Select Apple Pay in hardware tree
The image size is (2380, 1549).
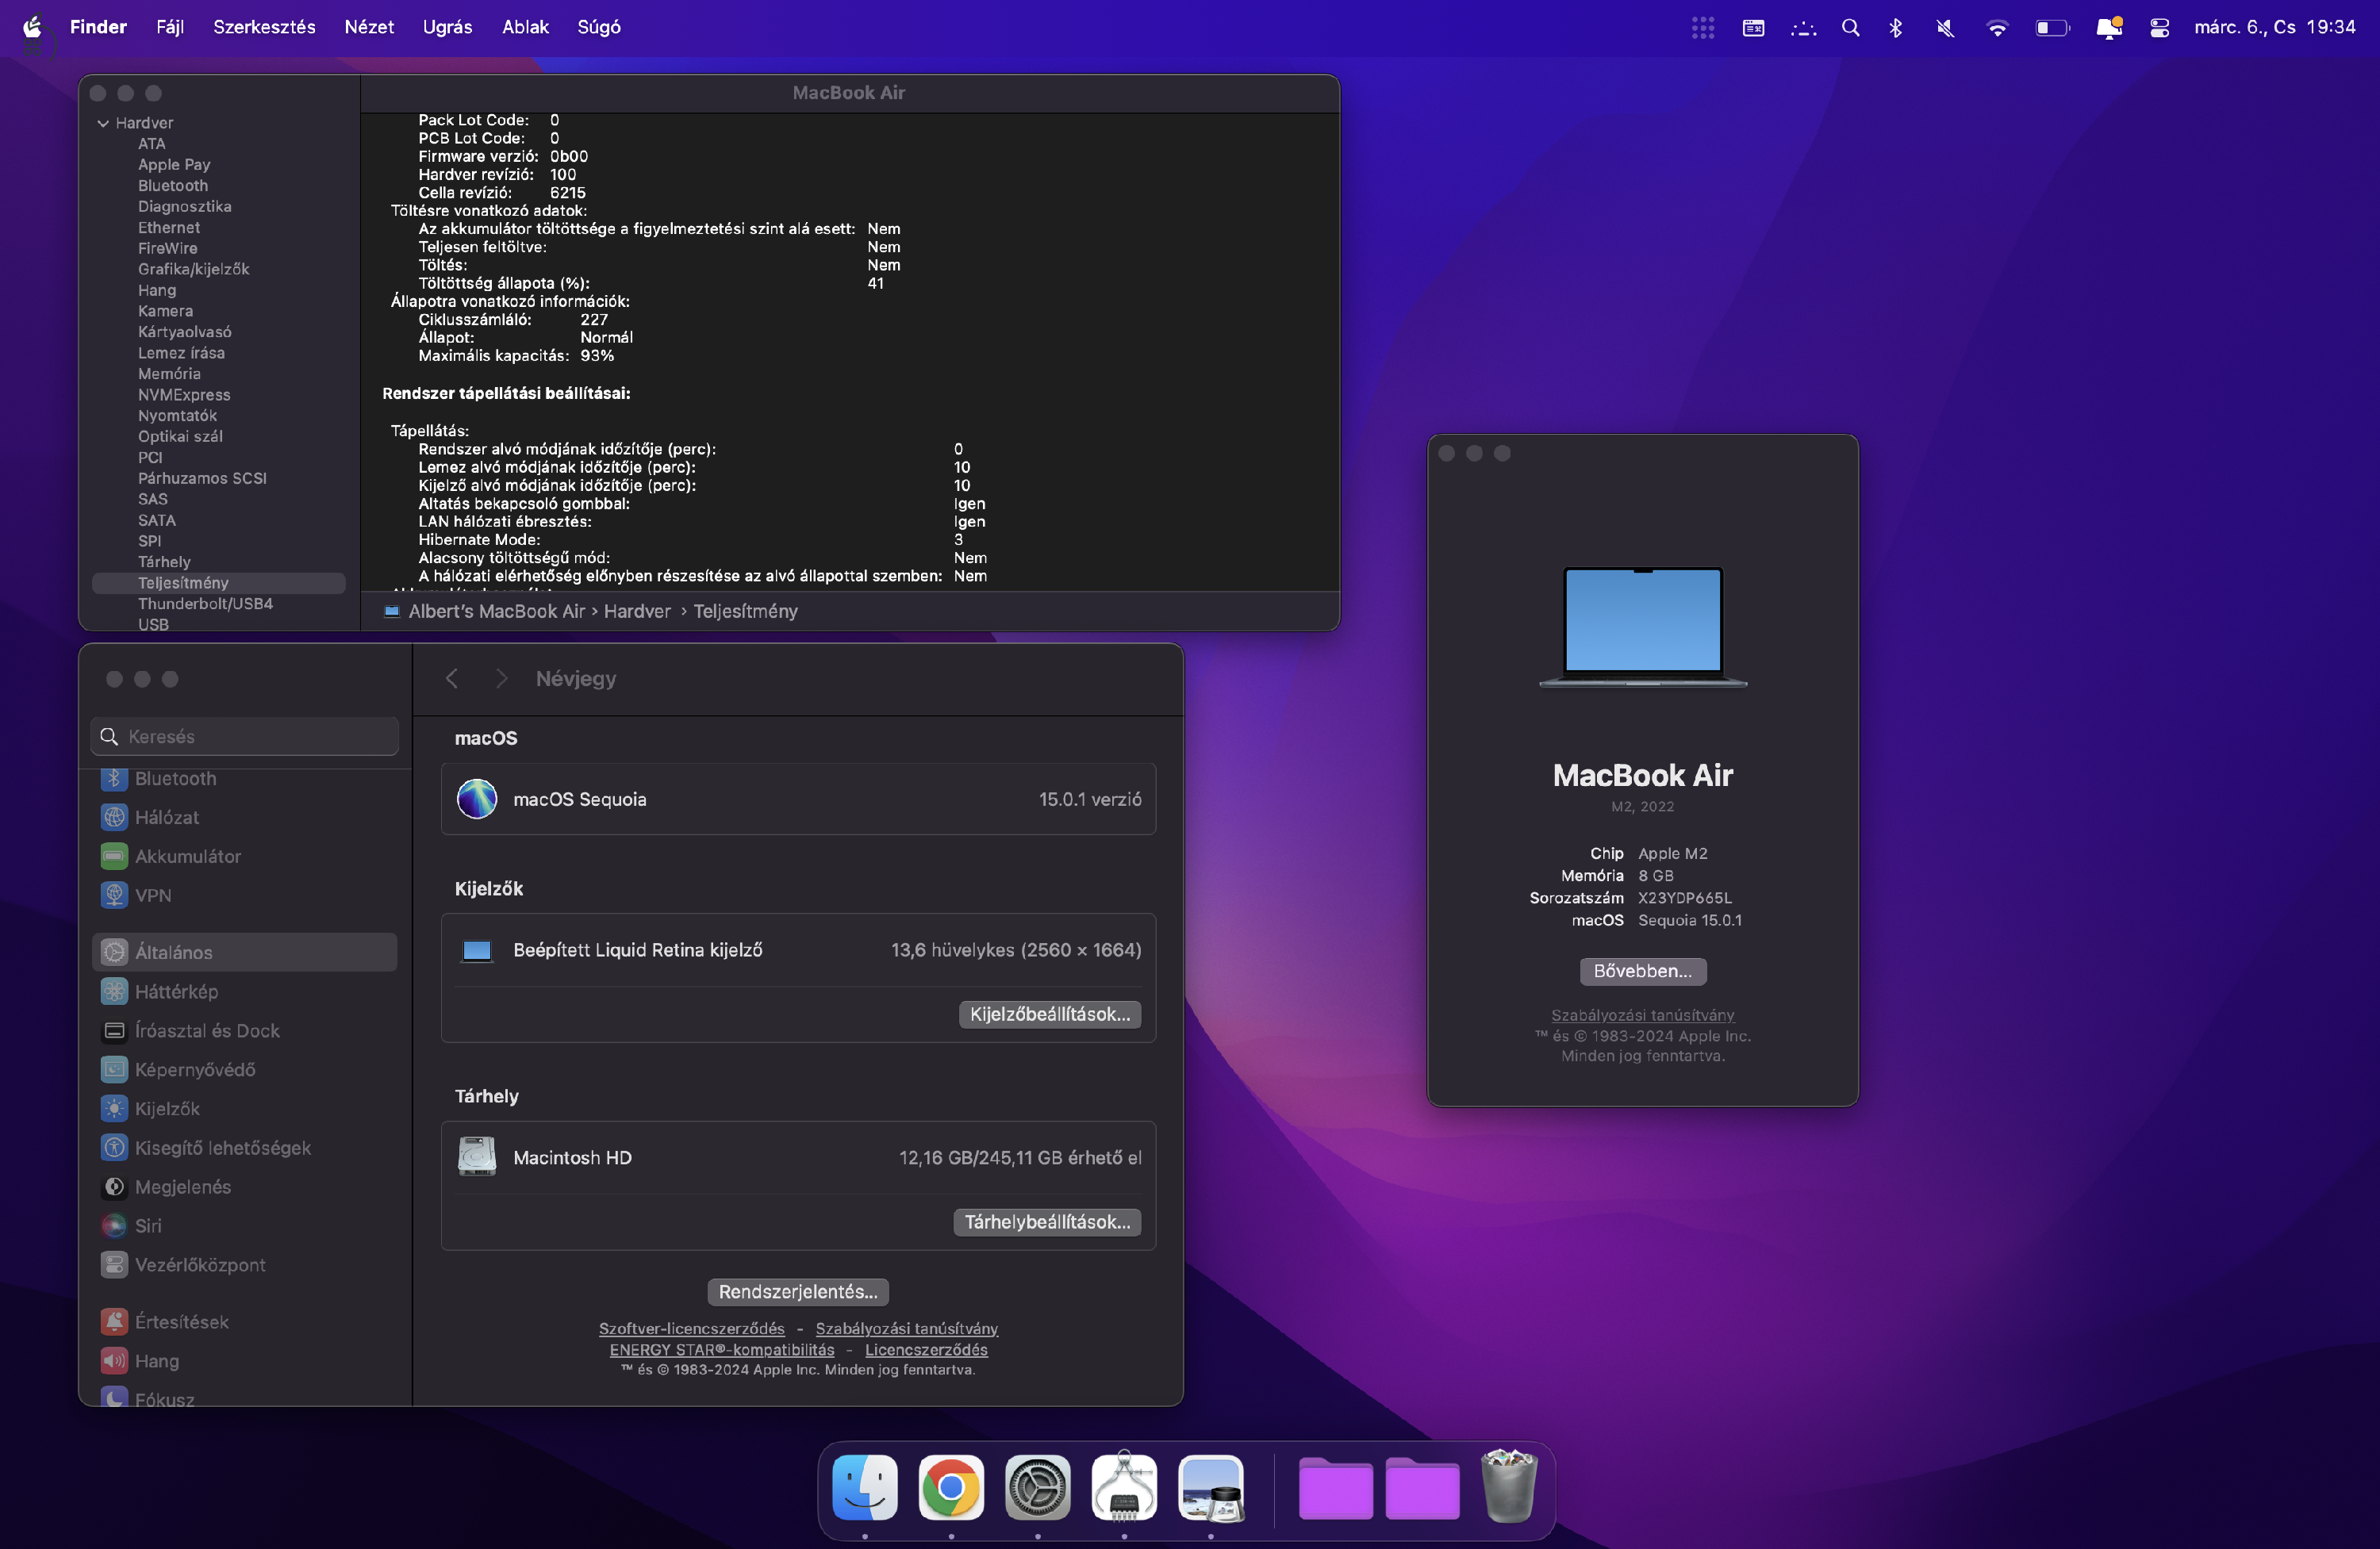174,164
